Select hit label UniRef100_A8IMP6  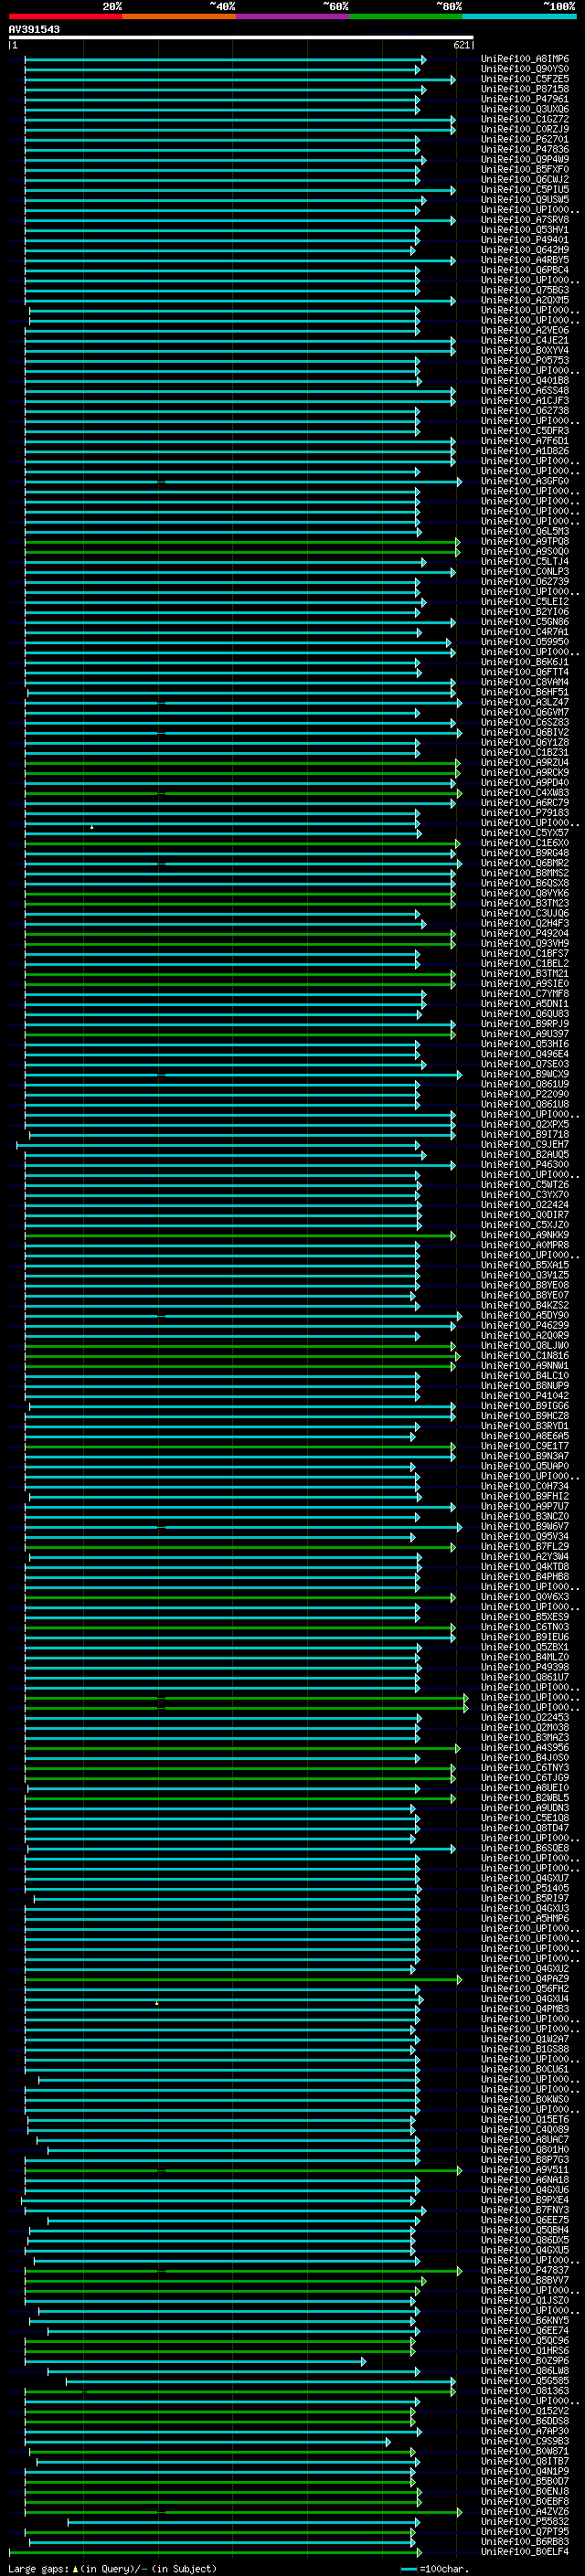coord(525,60)
